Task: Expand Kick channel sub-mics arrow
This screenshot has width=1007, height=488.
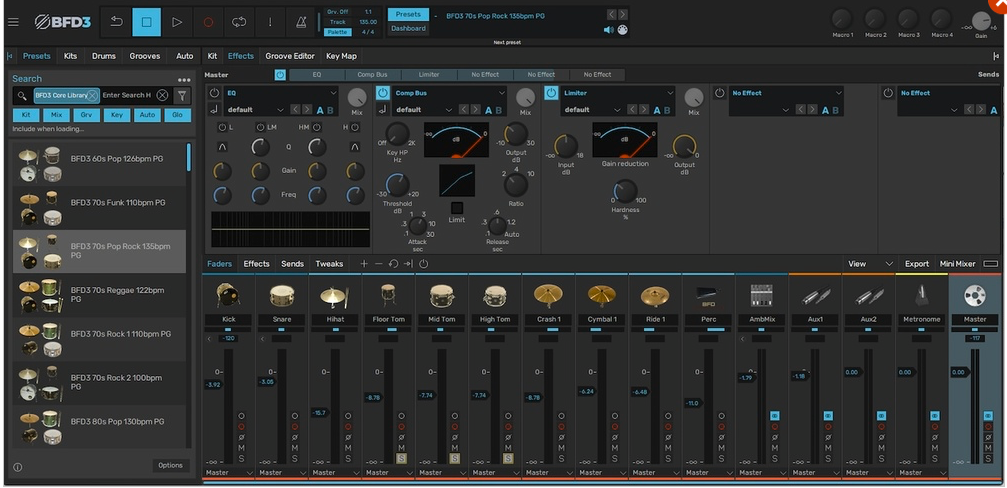Action: (209, 338)
